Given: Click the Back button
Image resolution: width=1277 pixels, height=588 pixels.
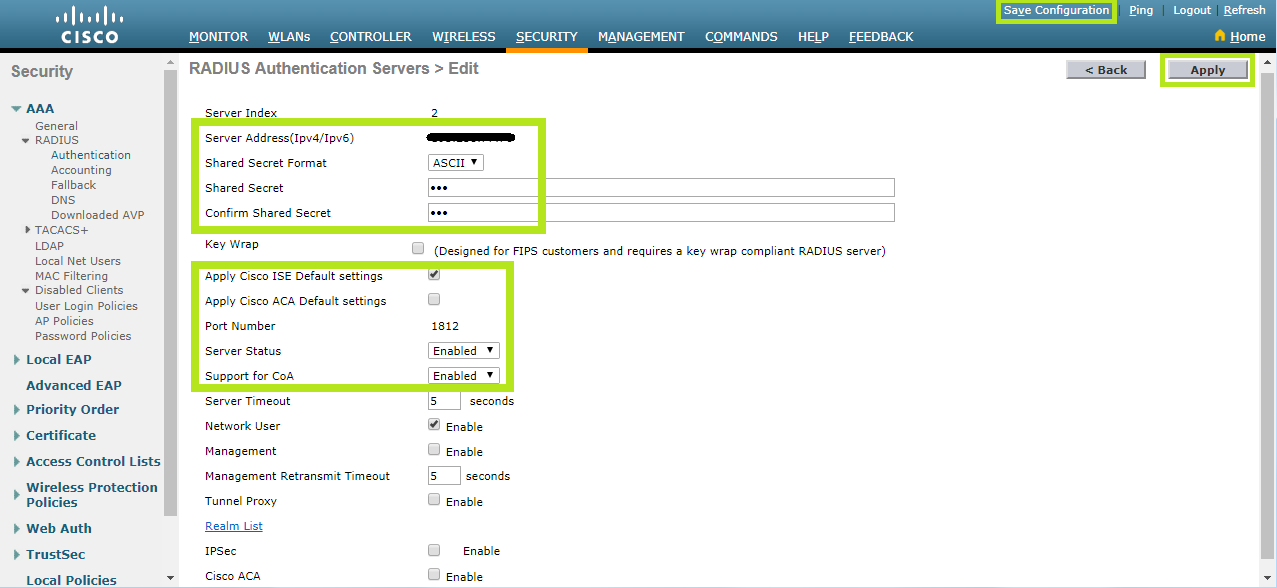Looking at the screenshot, I should (1105, 70).
